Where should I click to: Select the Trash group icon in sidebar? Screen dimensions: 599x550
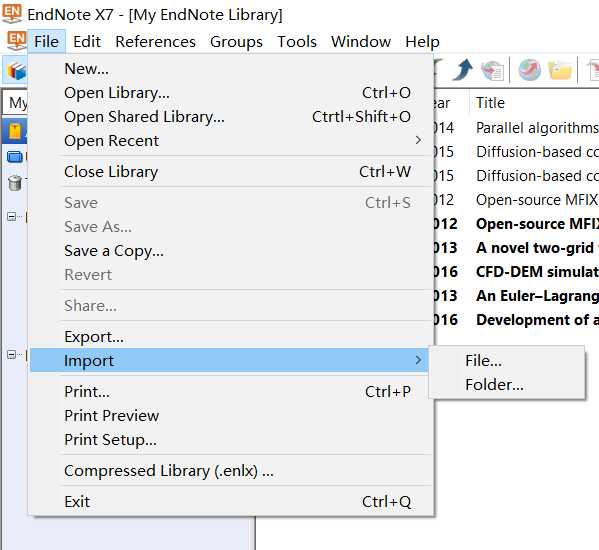pyautogui.click(x=15, y=183)
